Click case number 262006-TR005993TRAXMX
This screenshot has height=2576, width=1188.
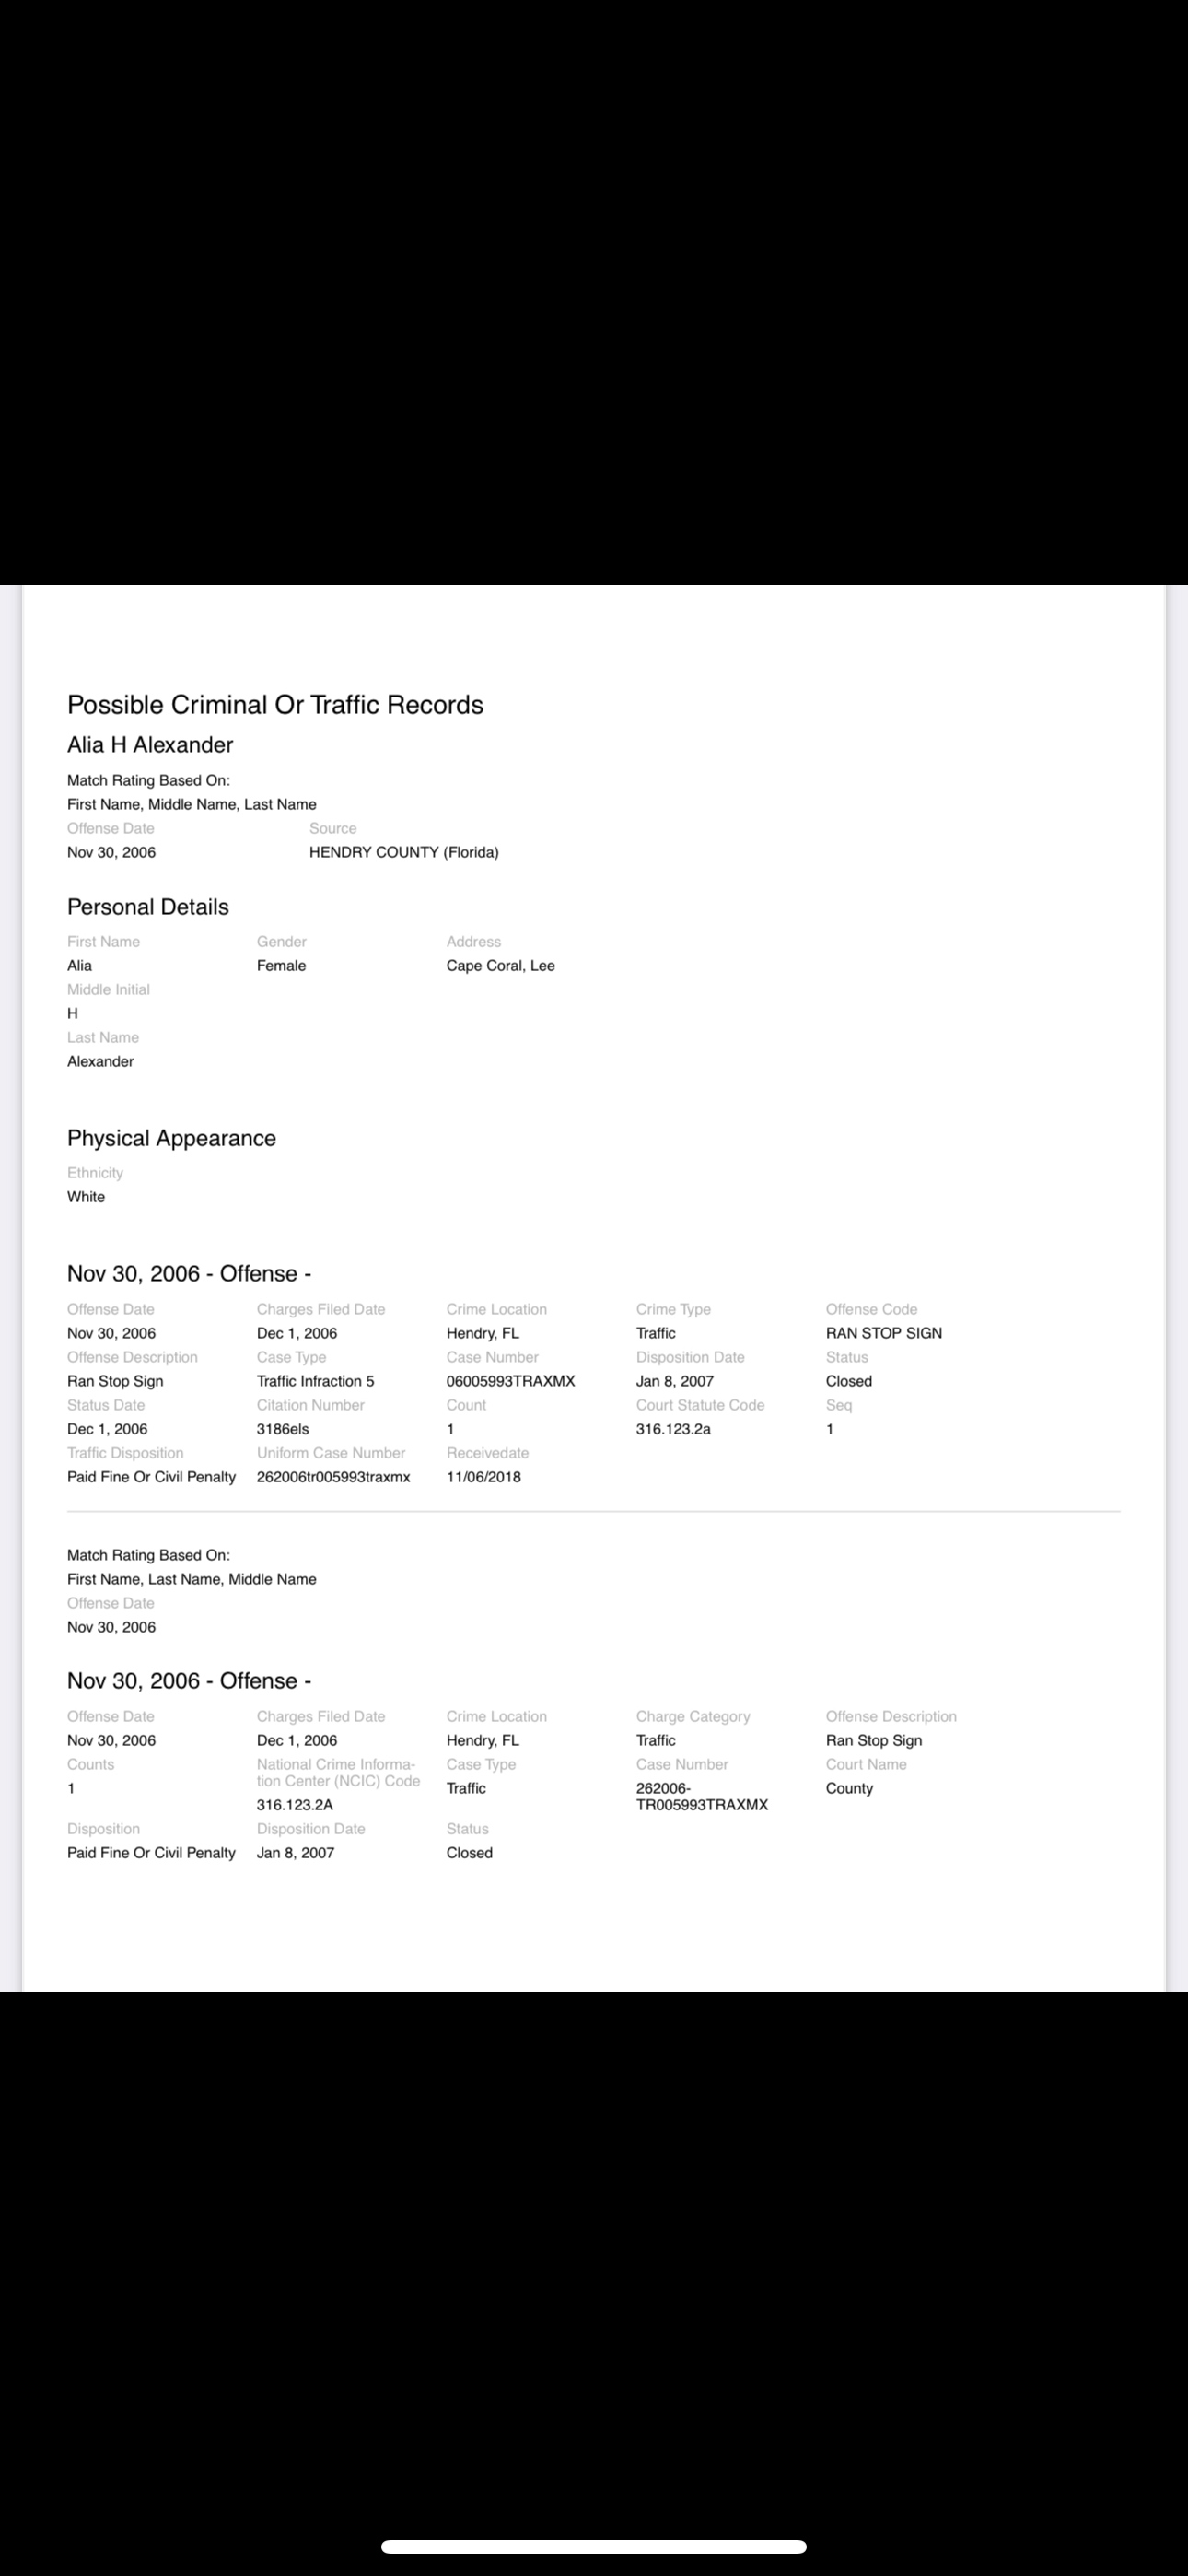tap(701, 1796)
